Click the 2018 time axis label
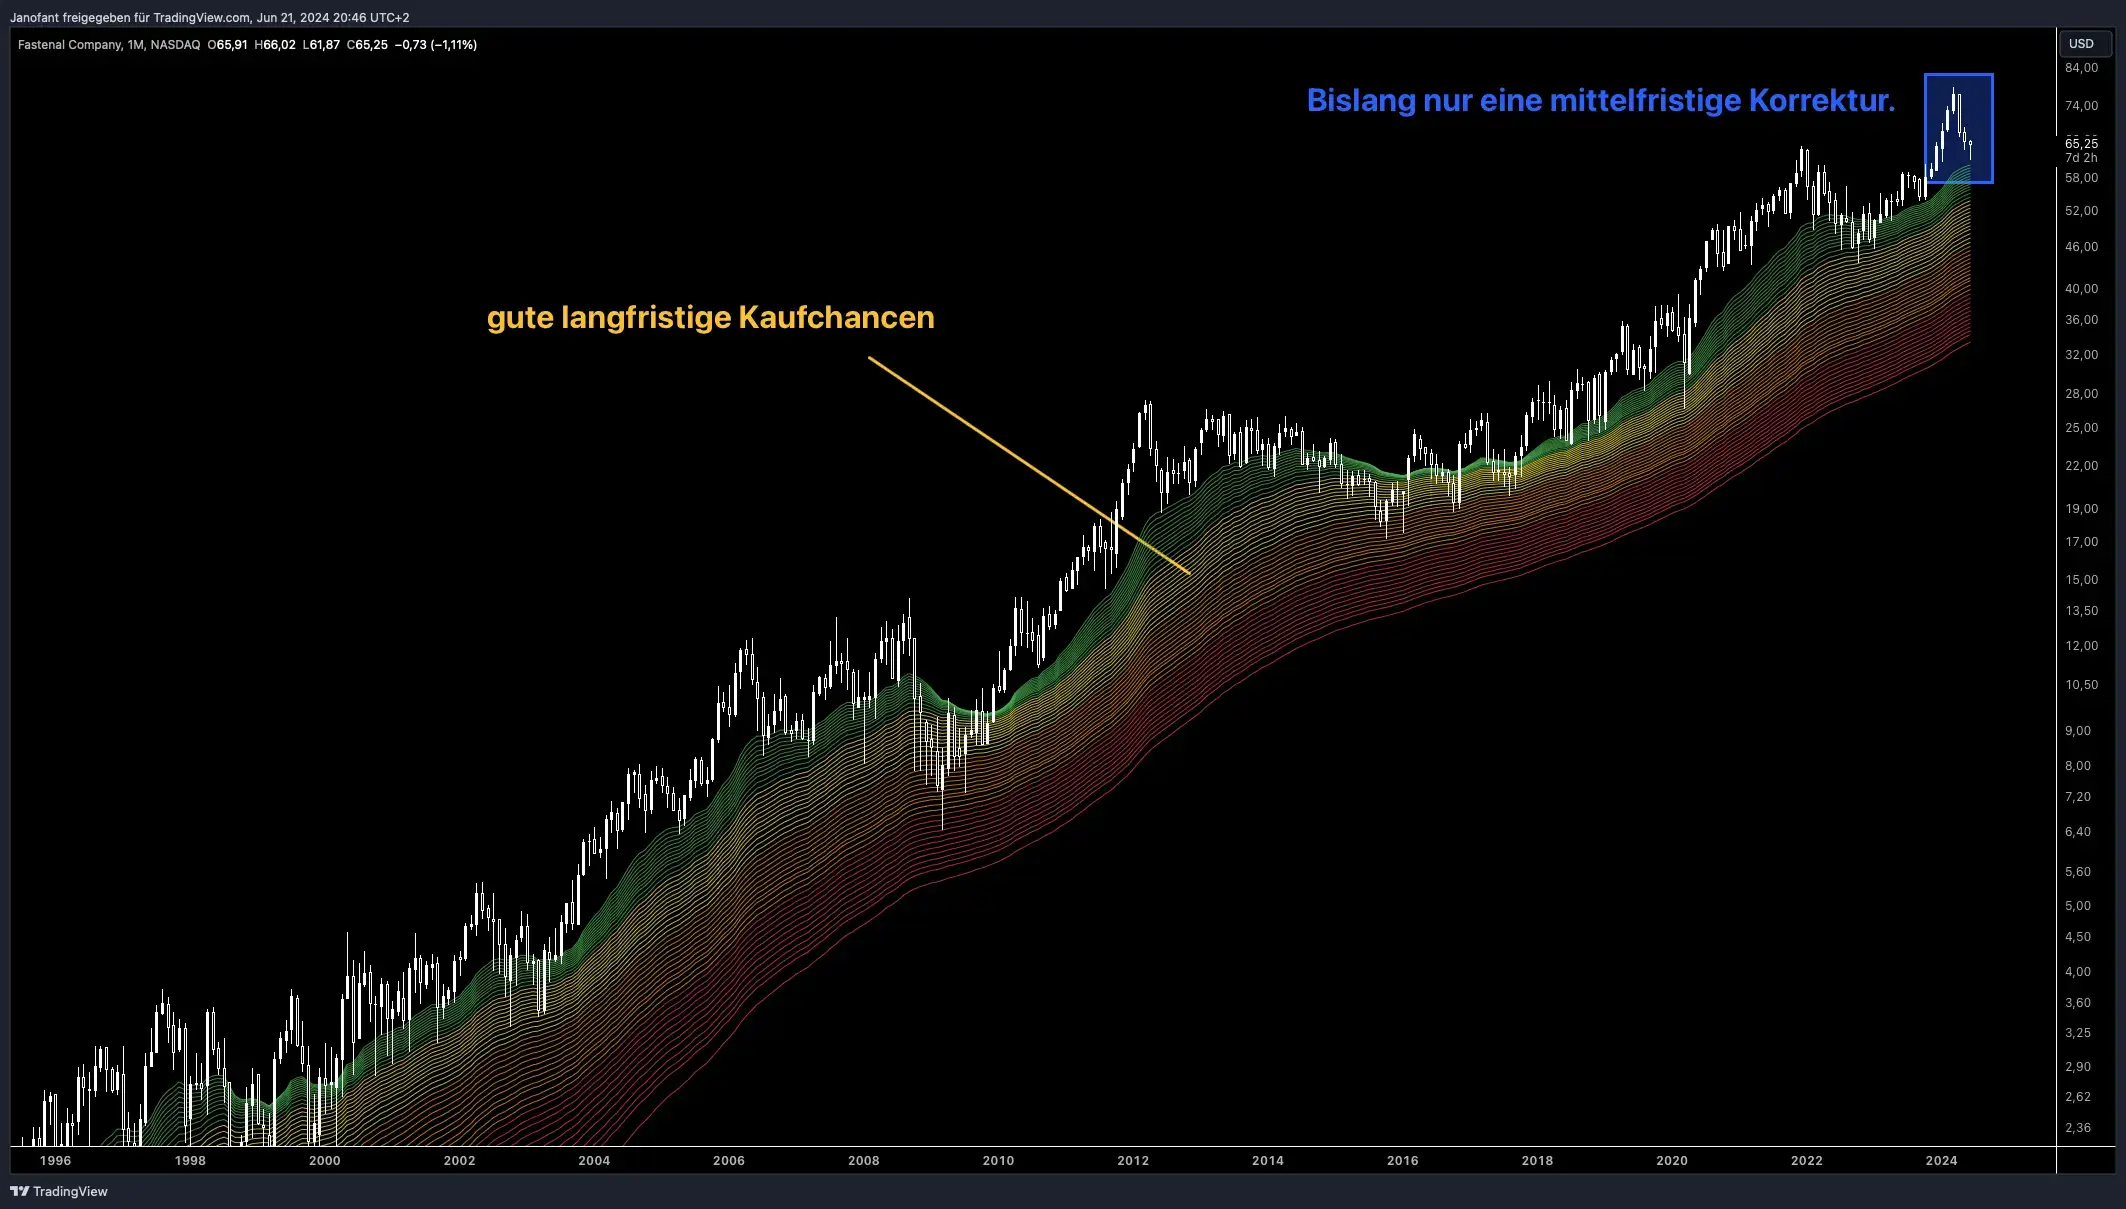This screenshot has width=2126, height=1209. pos(1537,1161)
